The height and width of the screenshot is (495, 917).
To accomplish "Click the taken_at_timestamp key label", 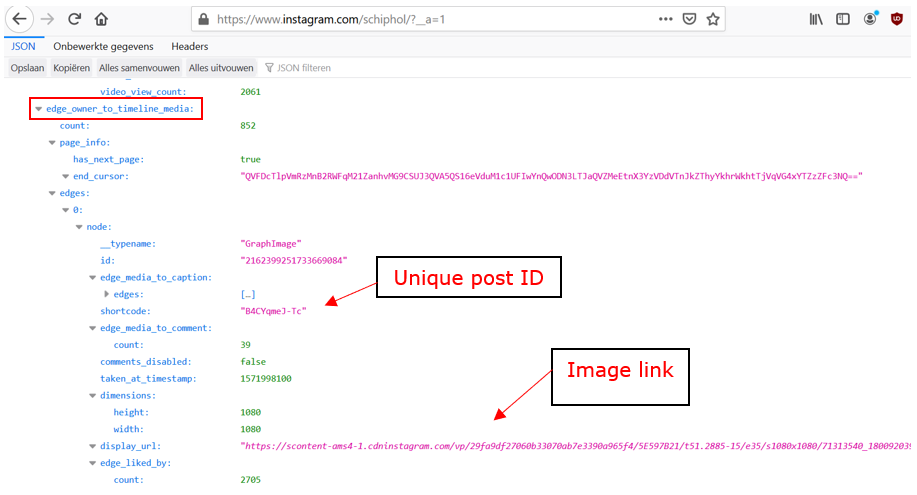I will (x=148, y=379).
